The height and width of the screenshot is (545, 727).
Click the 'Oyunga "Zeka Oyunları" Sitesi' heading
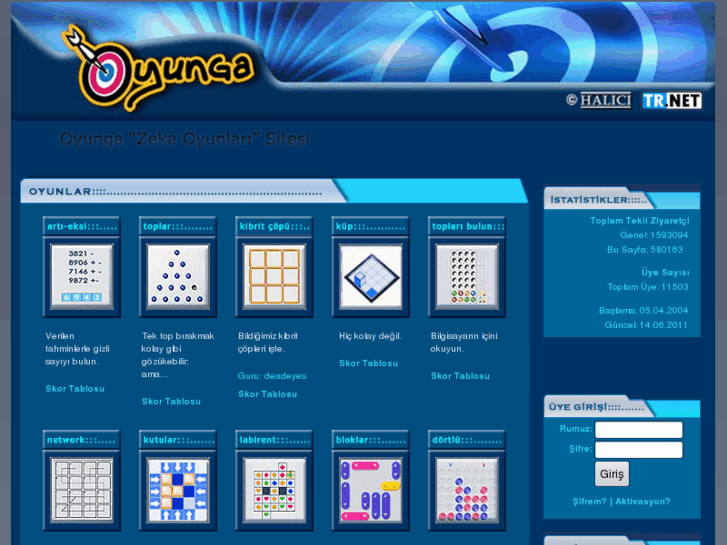pos(185,139)
